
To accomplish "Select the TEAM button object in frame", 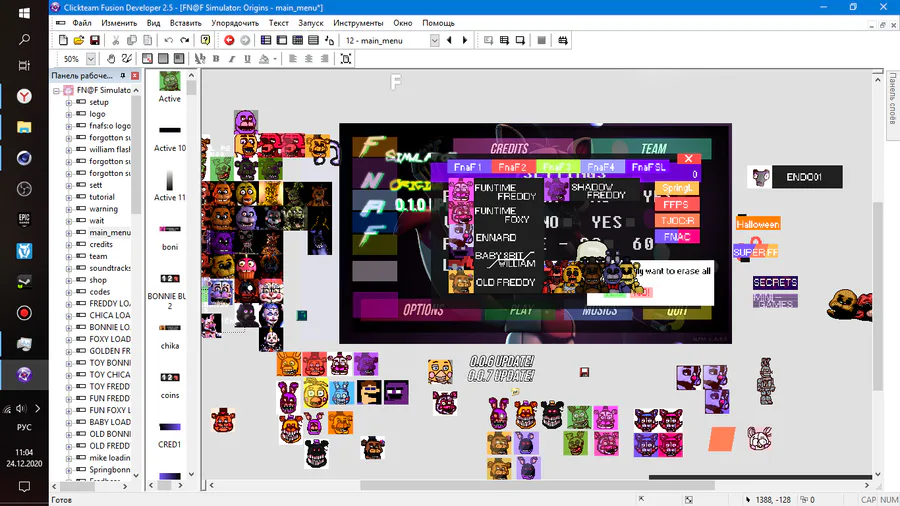I will [x=653, y=148].
